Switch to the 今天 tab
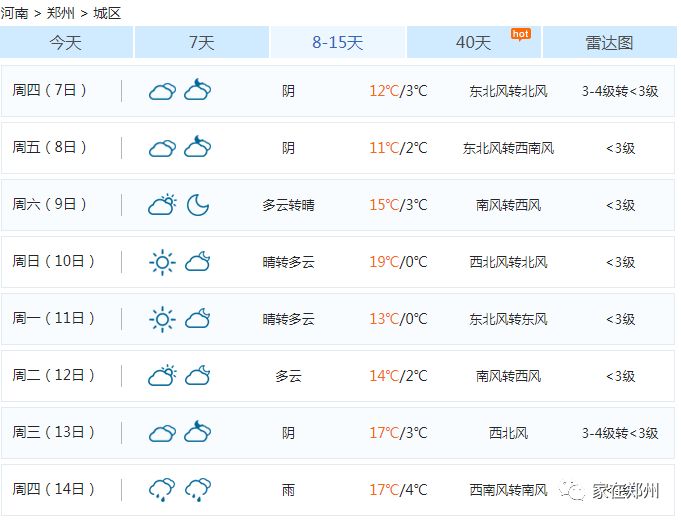 point(66,42)
